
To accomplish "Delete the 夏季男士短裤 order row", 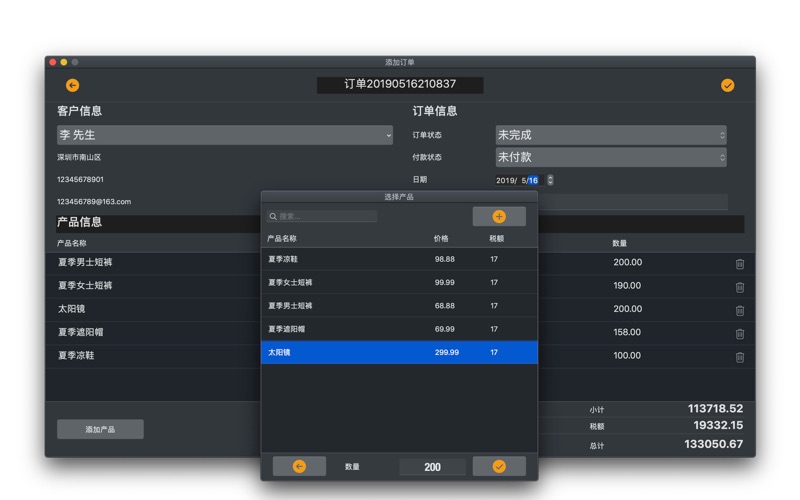I will click(x=740, y=264).
